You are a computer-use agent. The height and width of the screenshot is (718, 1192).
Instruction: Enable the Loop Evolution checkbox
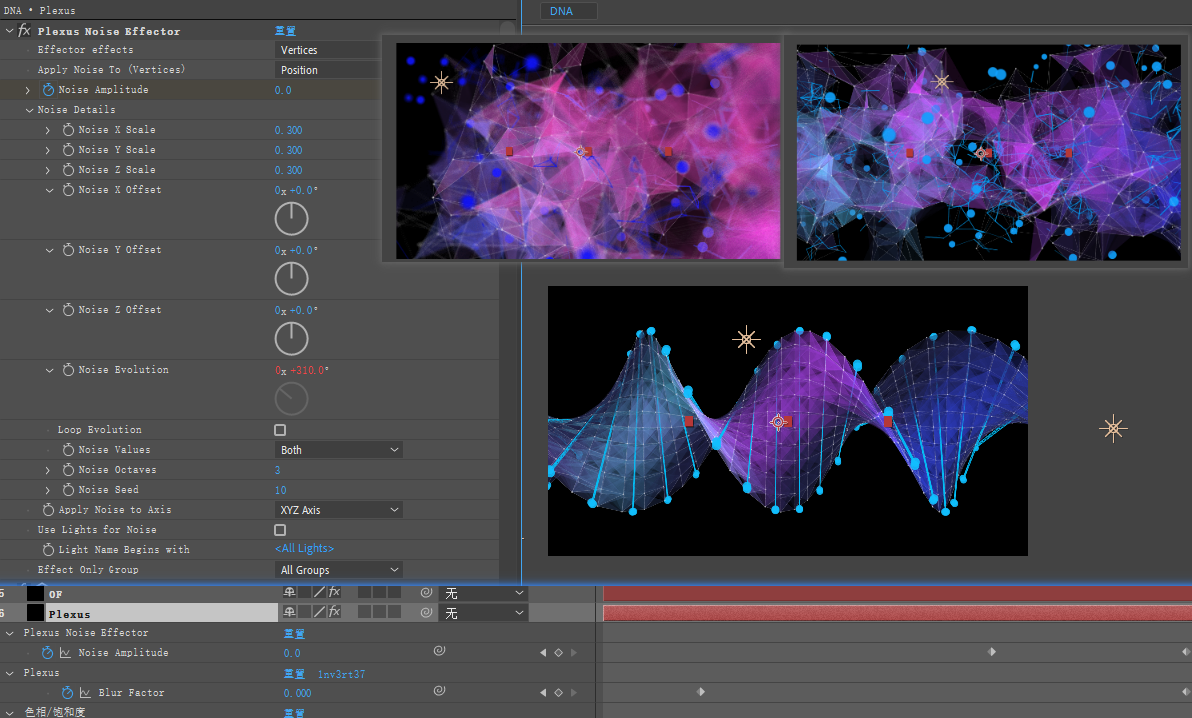coord(280,430)
